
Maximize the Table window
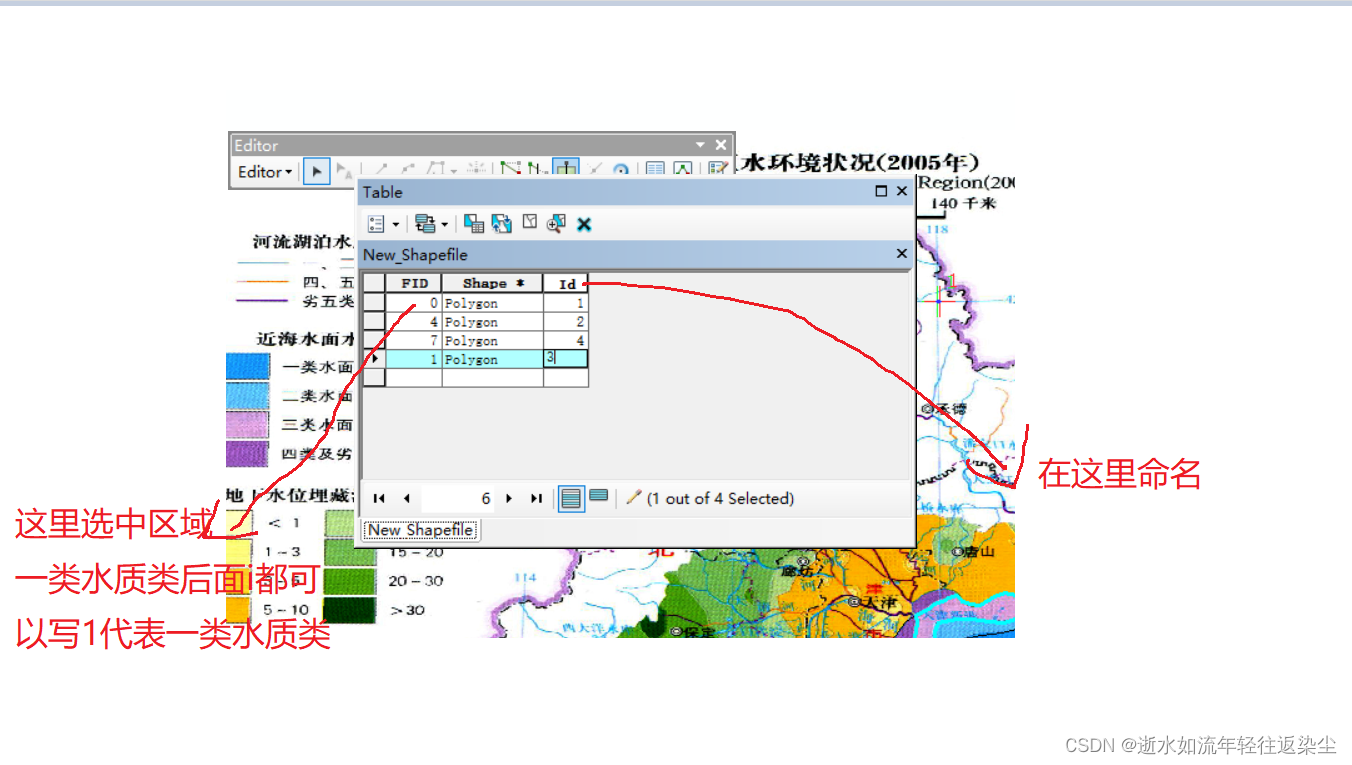click(x=882, y=191)
